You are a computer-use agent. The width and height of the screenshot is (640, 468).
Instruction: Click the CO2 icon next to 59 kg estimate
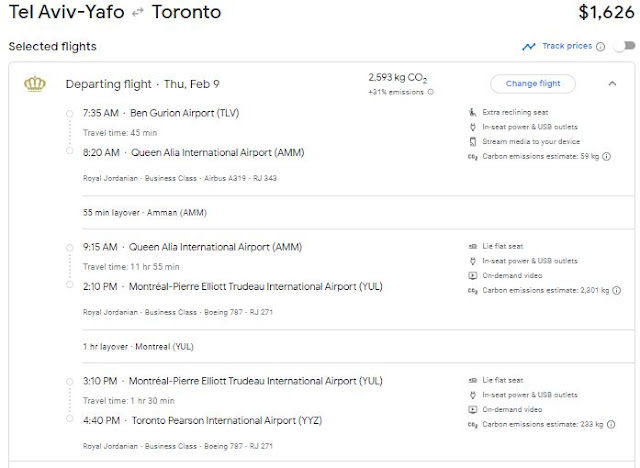tap(472, 157)
